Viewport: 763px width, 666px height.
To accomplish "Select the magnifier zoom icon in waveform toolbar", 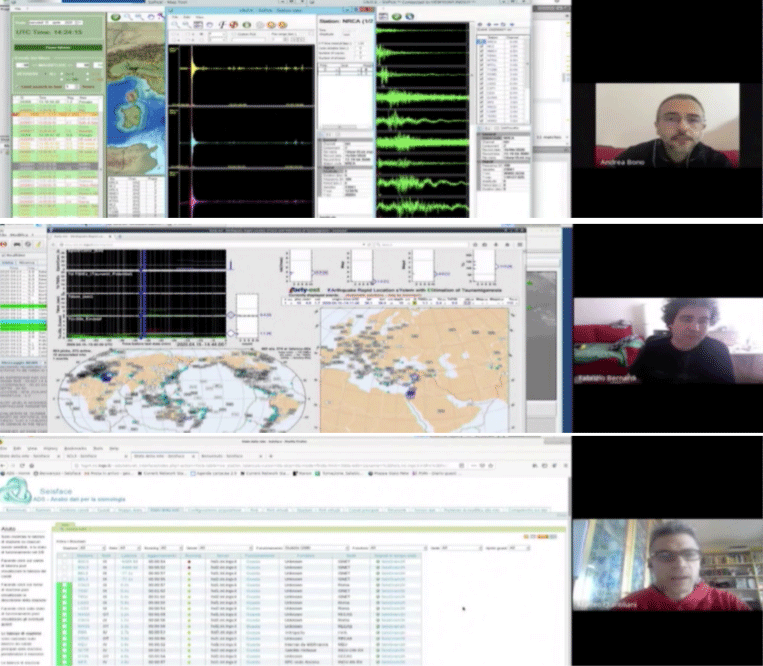I will click(x=175, y=24).
